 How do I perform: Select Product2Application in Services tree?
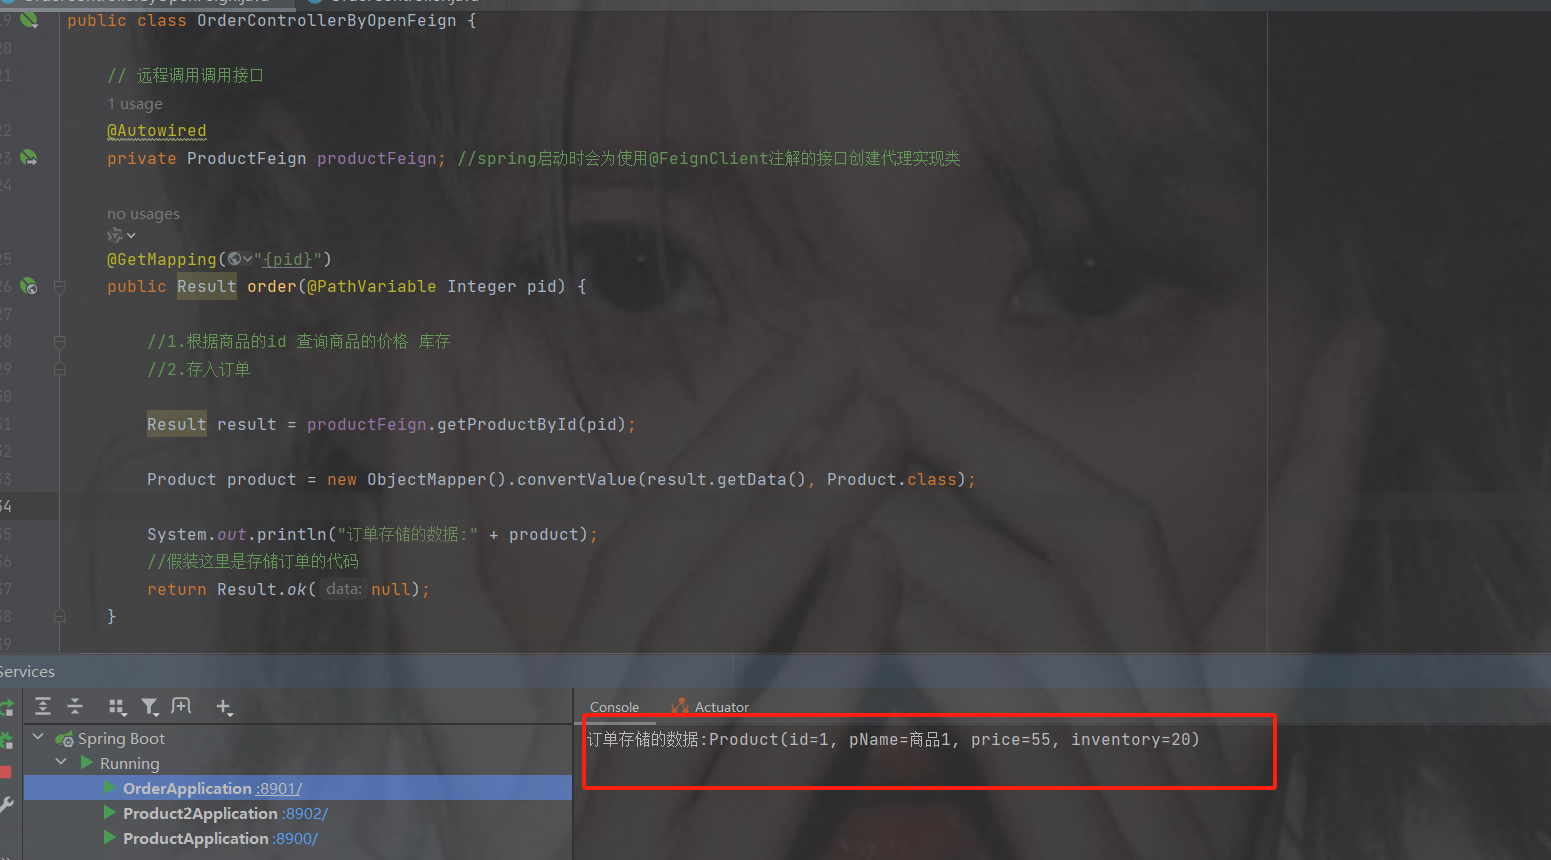(x=297, y=813)
